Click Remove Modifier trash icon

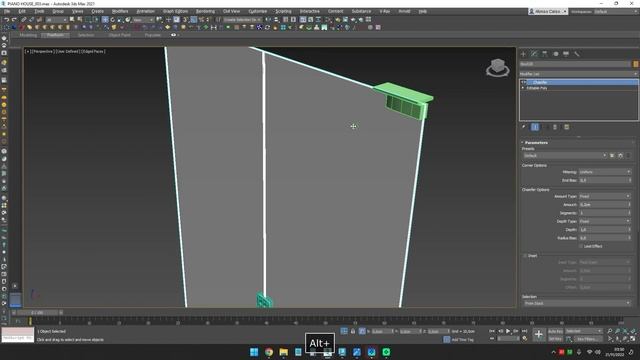click(555, 127)
